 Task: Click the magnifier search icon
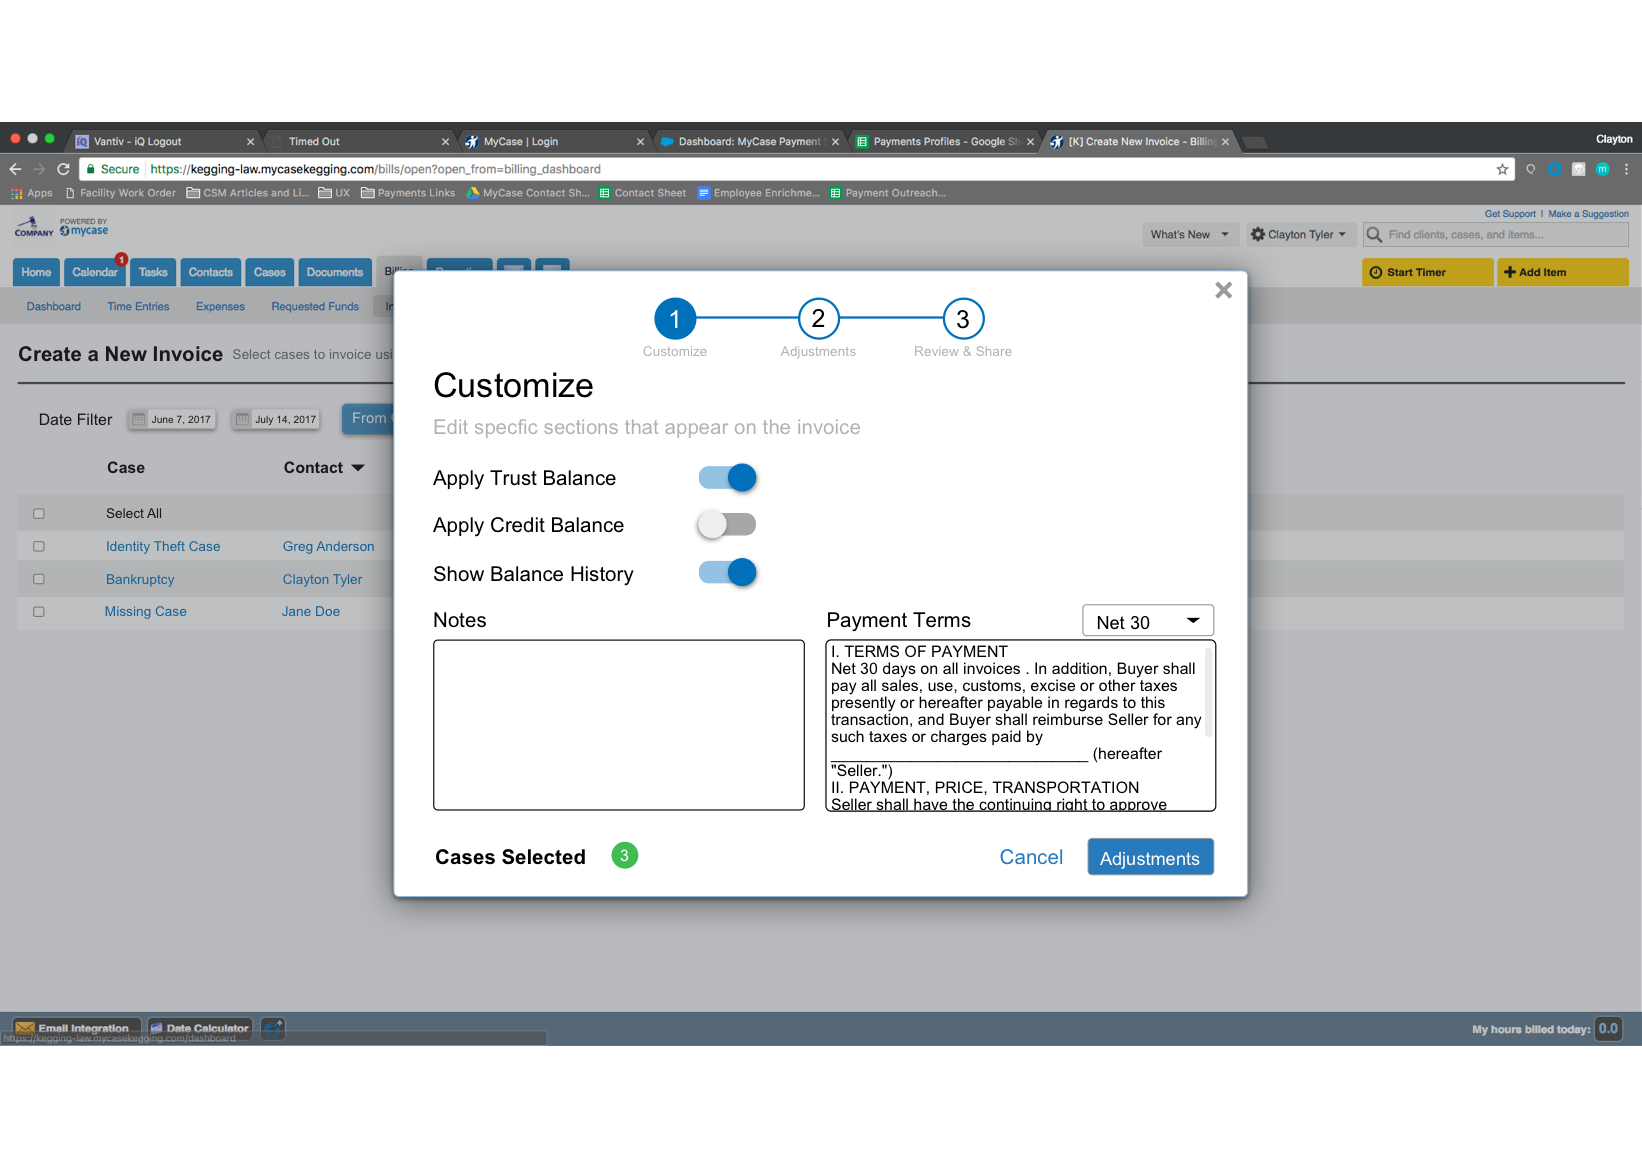1375,235
